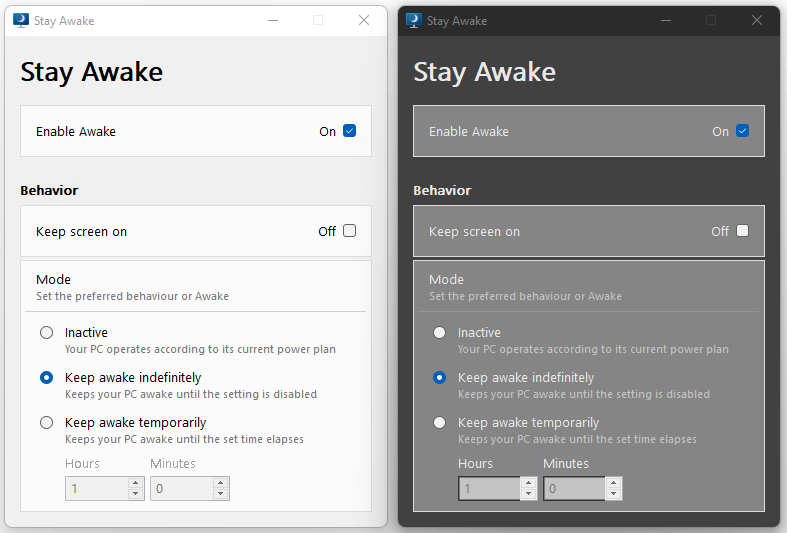Decrease Minutes value in light window
The image size is (787, 533).
pyautogui.click(x=220, y=494)
